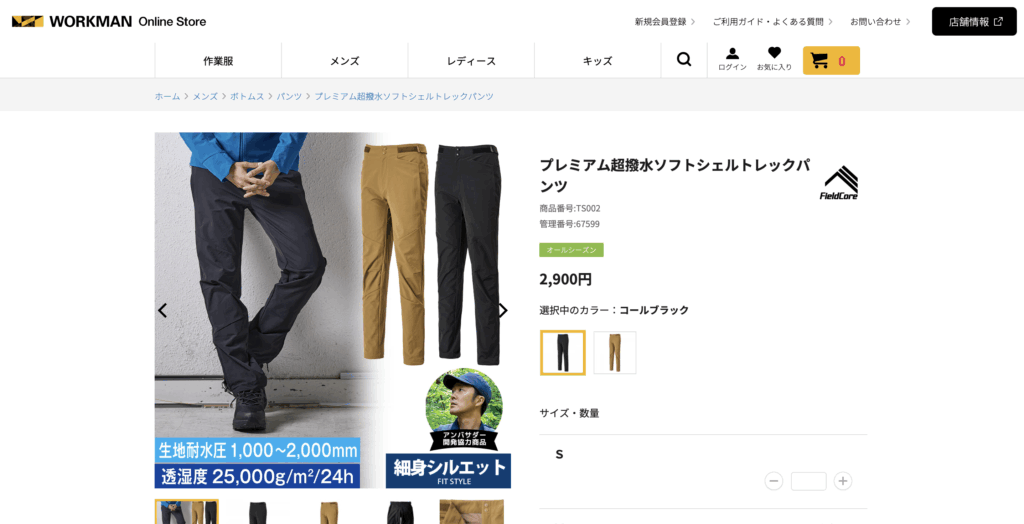Select the second product thumbnail image
The height and width of the screenshot is (524, 1024).
(x=258, y=512)
